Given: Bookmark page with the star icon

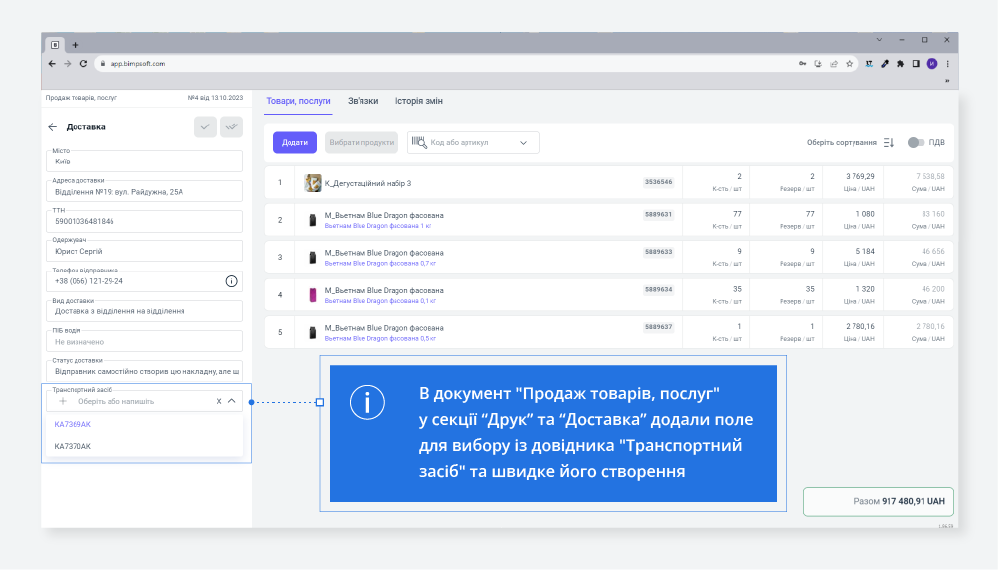Looking at the screenshot, I should [849, 63].
